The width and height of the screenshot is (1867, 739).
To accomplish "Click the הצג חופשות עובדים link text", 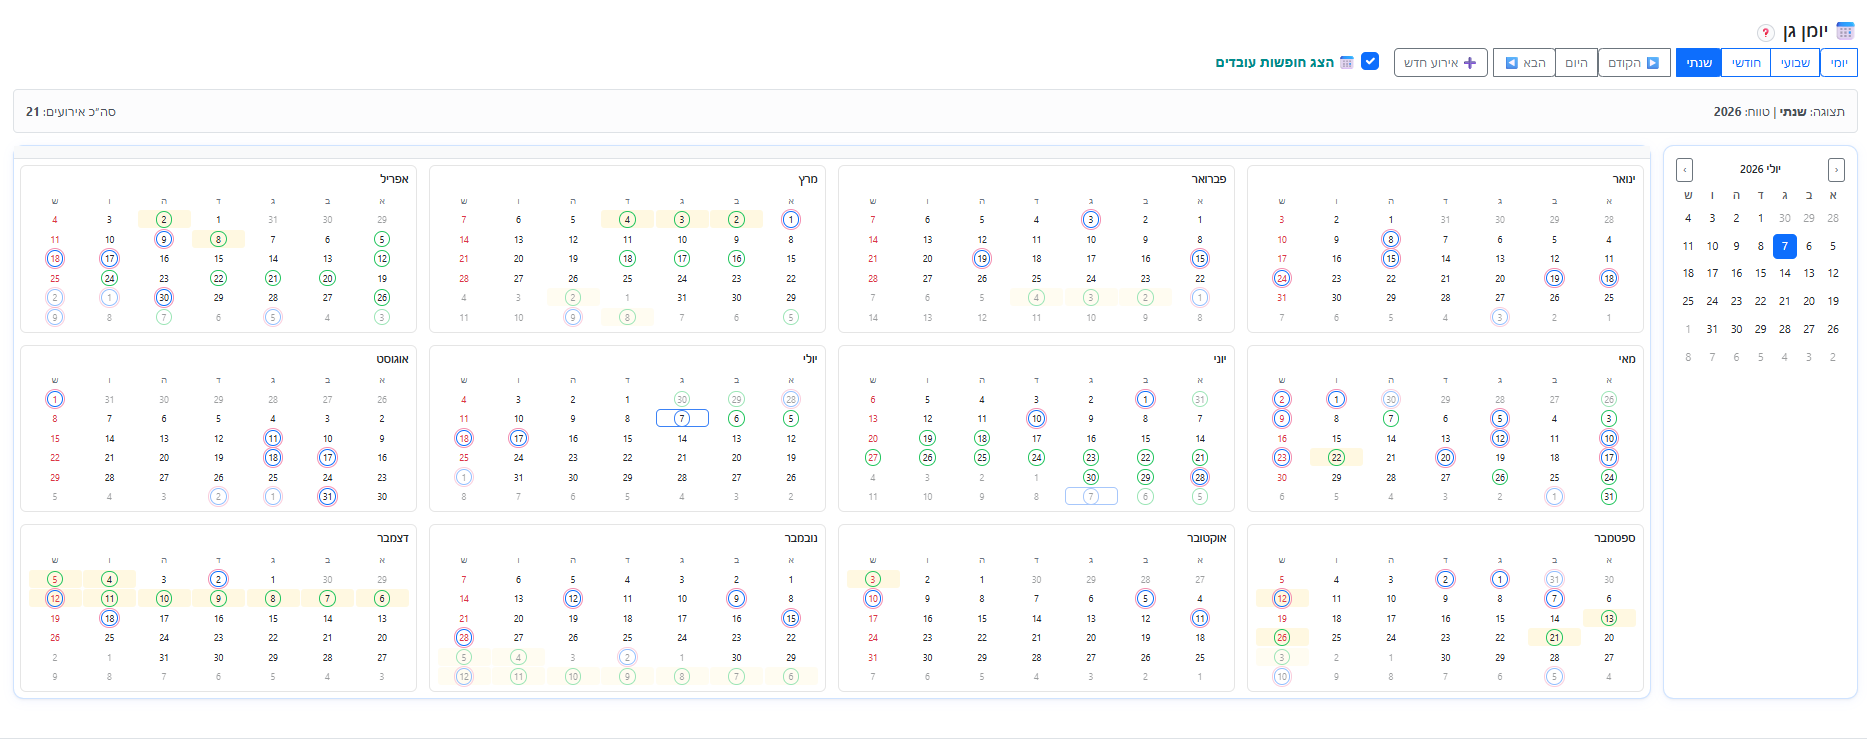I will coord(1275,62).
